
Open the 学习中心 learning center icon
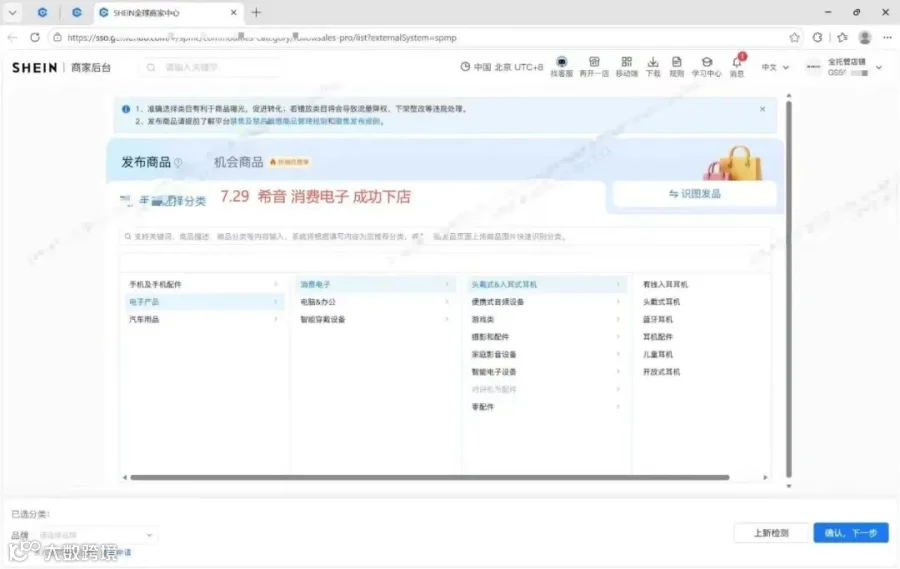[706, 66]
